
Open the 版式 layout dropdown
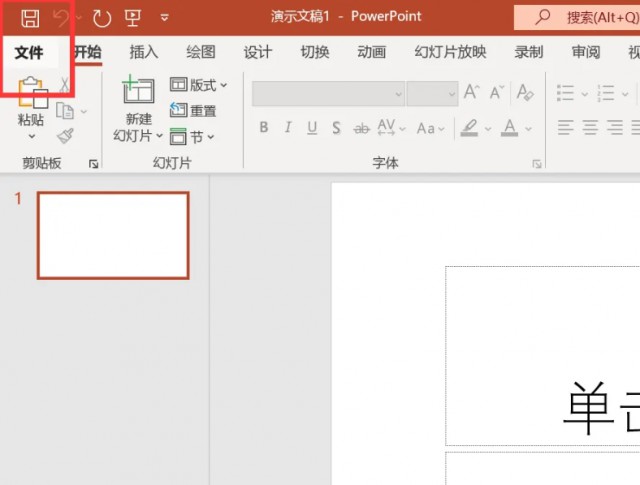tap(198, 85)
